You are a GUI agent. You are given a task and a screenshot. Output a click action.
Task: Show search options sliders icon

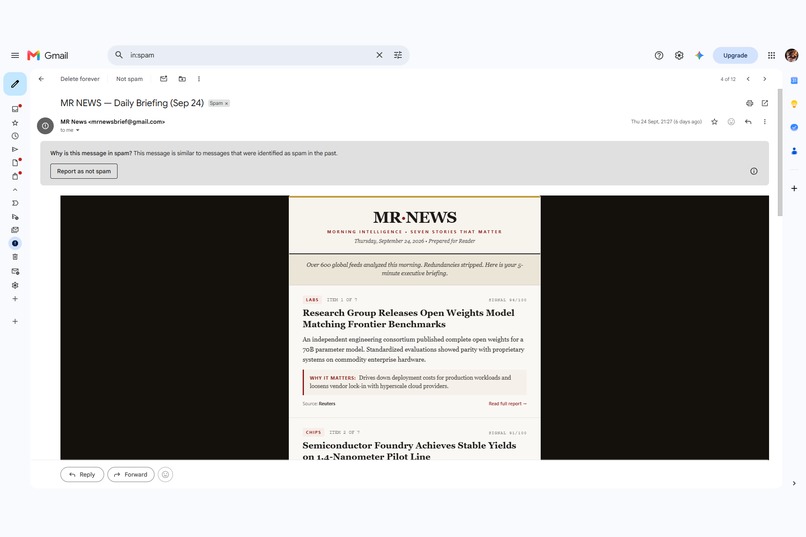pyautogui.click(x=398, y=55)
